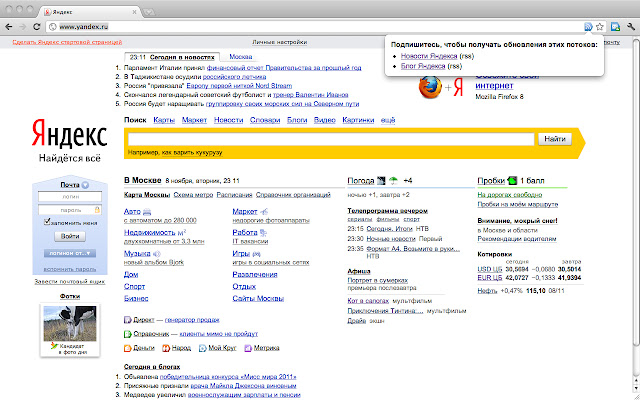Click the umbrella weather icon

pos(393,180)
